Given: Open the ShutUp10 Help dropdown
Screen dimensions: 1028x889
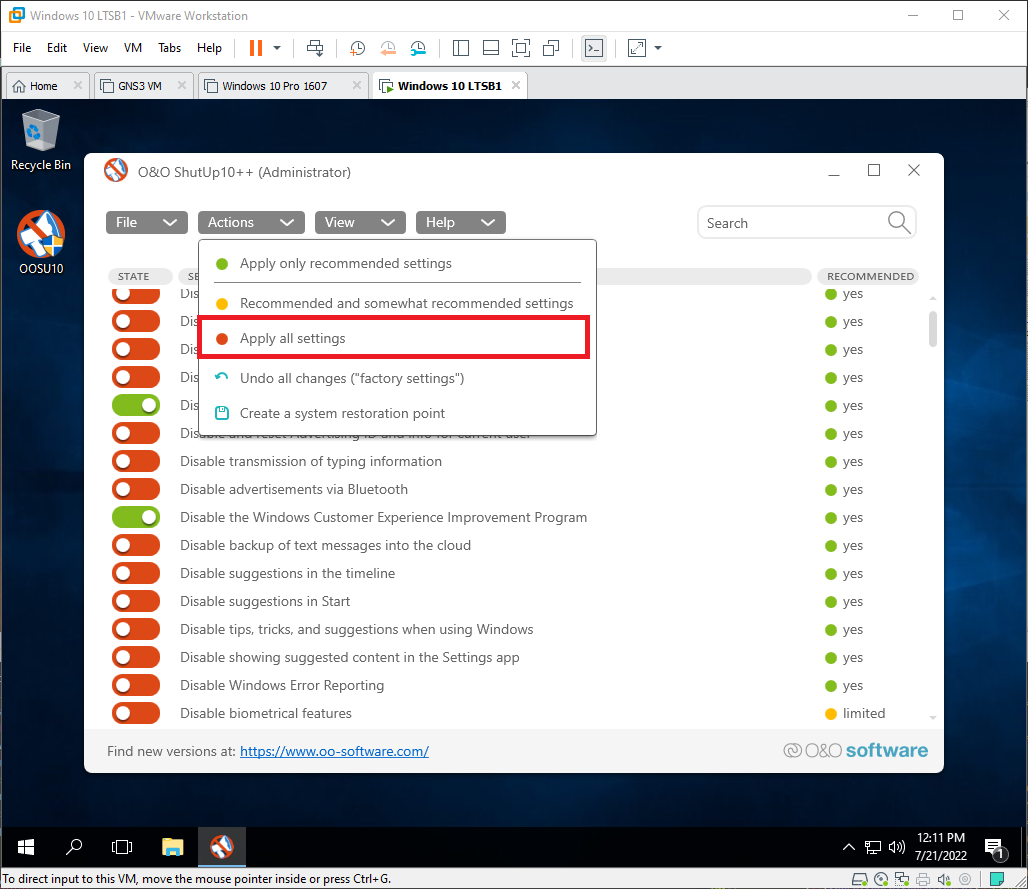Looking at the screenshot, I should [460, 222].
